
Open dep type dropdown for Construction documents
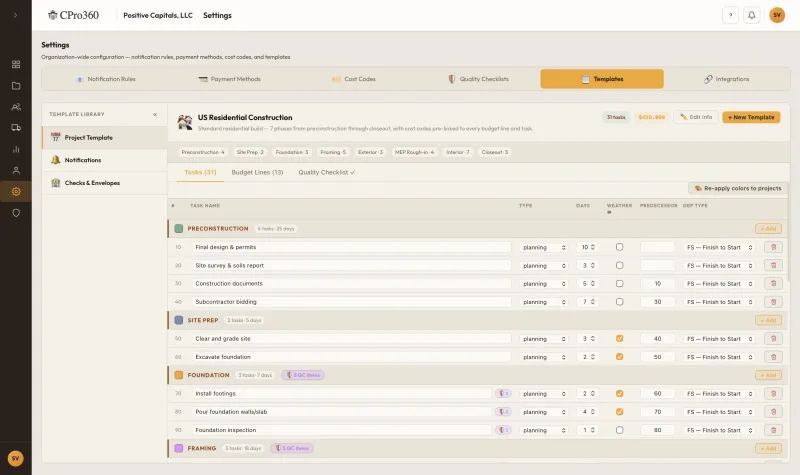(719, 284)
